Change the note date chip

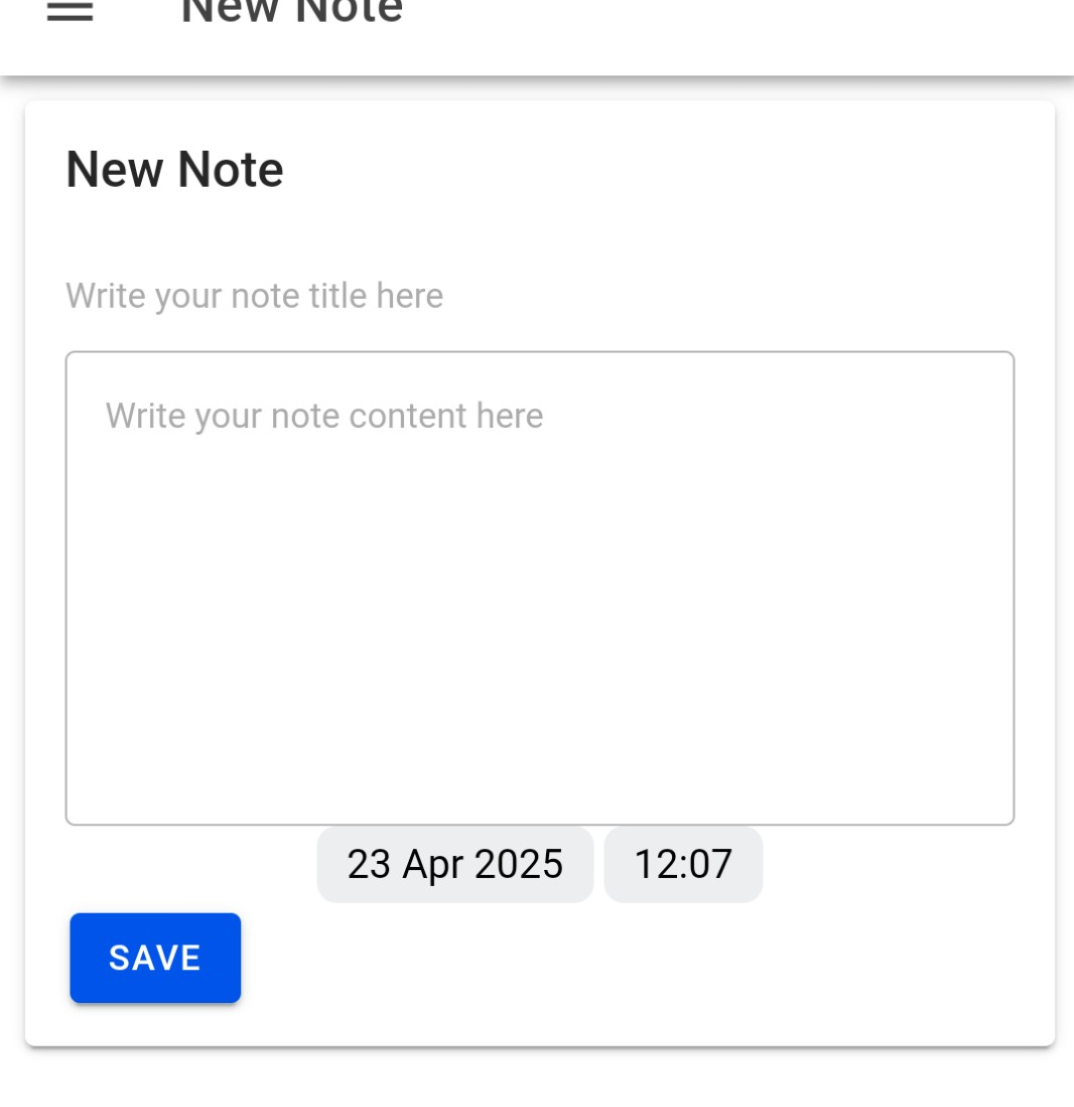click(455, 864)
